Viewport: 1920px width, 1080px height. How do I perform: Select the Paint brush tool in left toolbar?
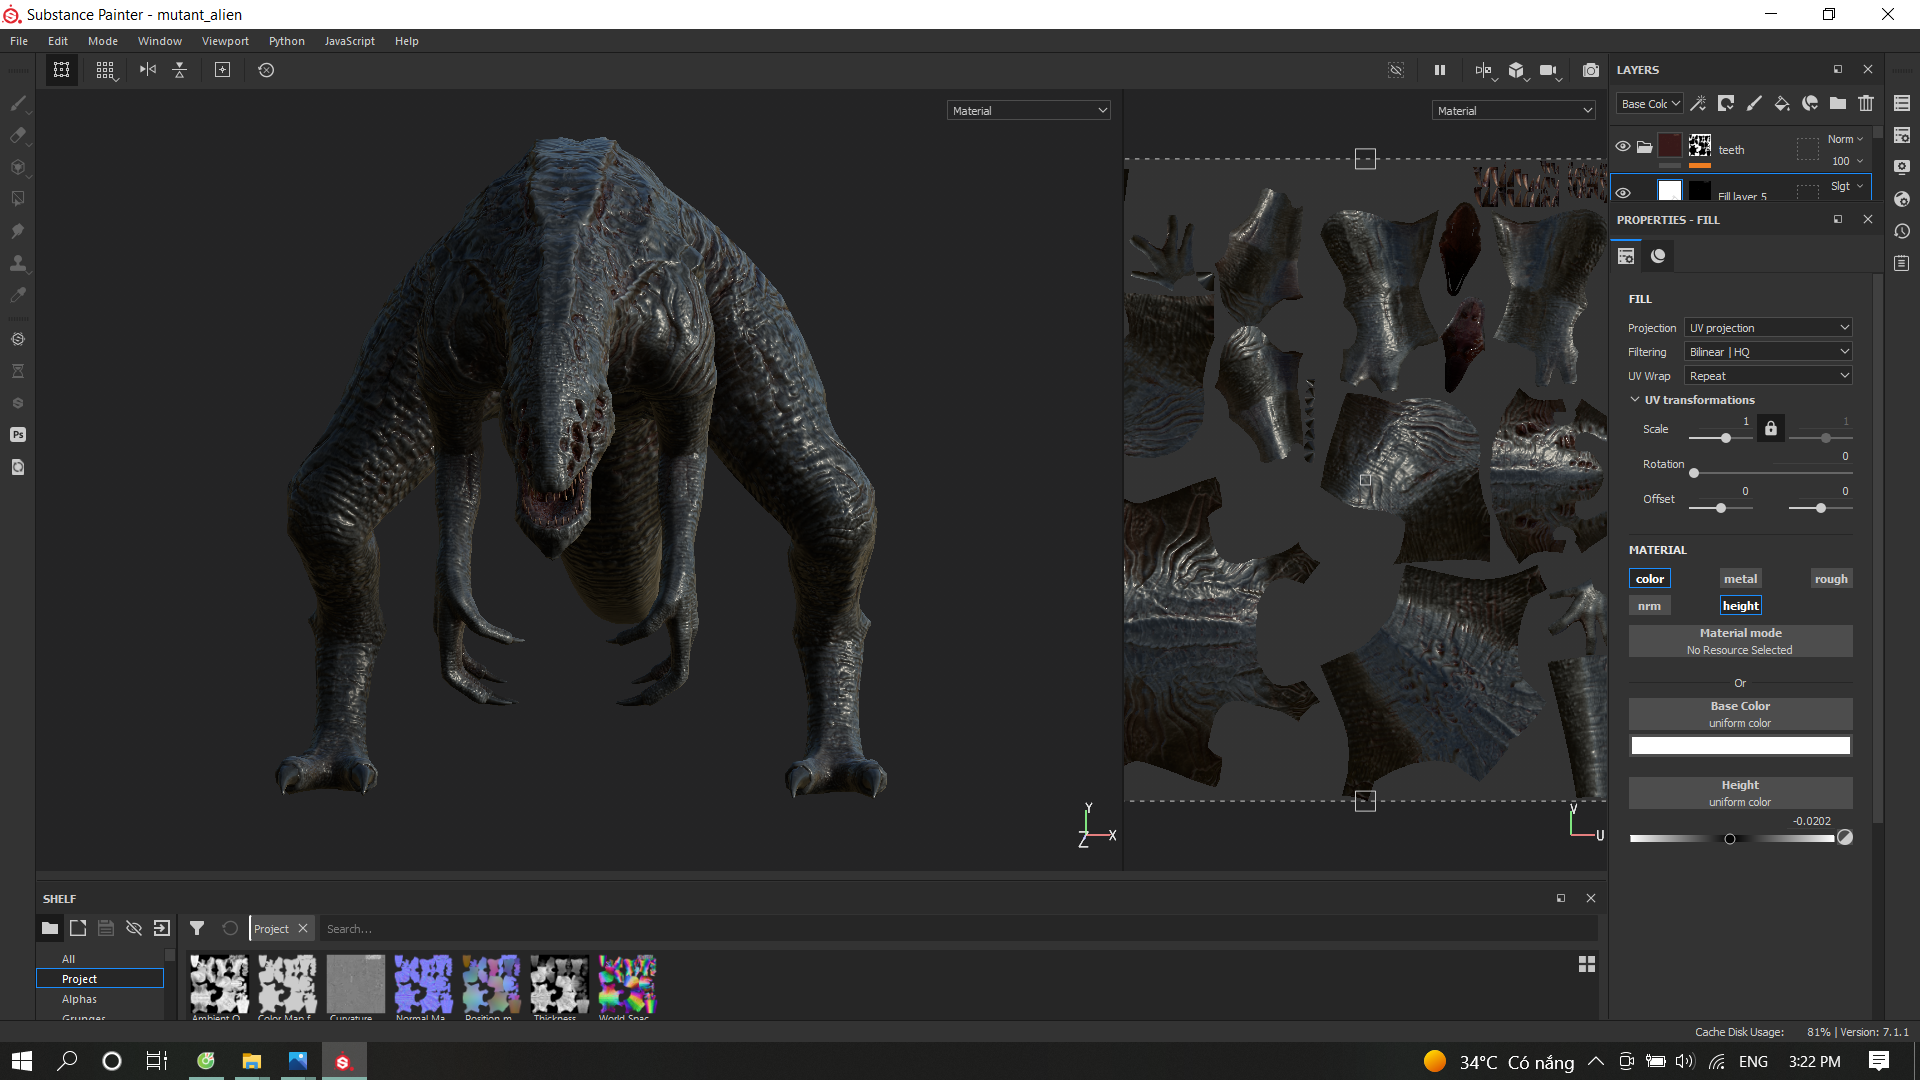(18, 103)
